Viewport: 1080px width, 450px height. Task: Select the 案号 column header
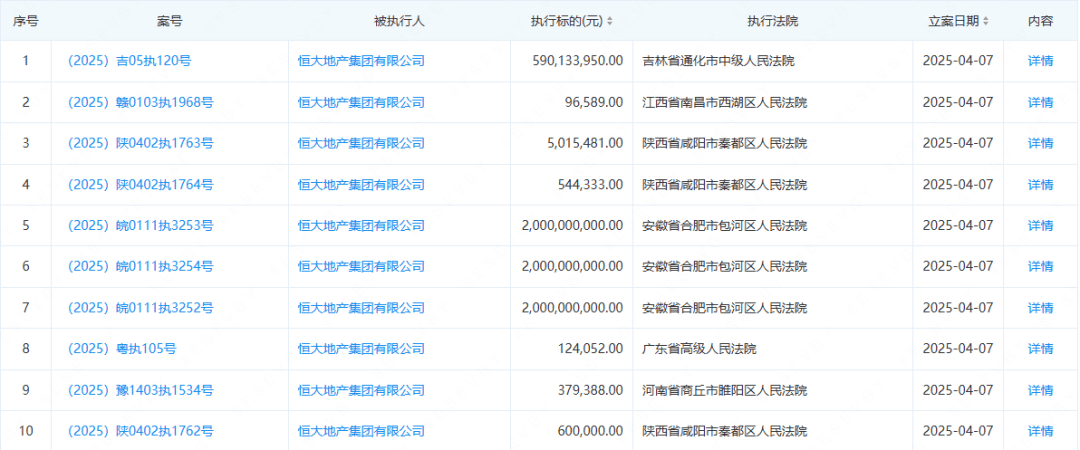169,21
